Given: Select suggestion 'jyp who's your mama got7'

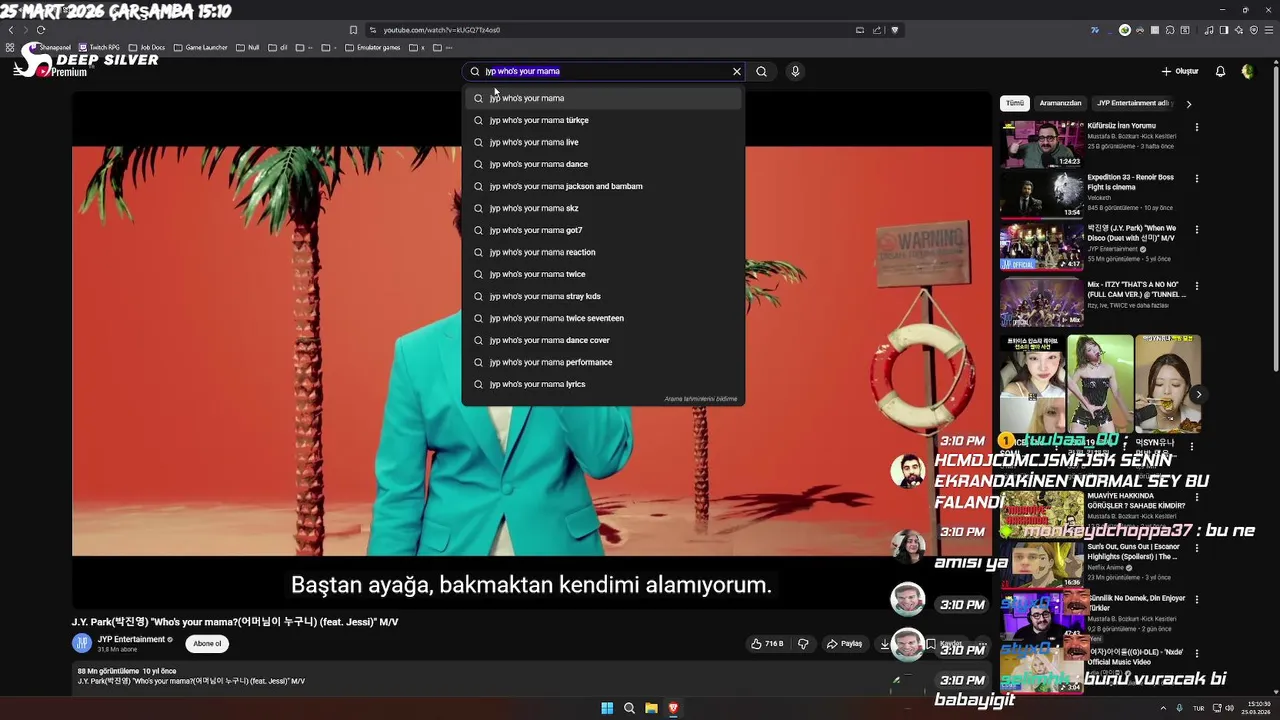Looking at the screenshot, I should coord(603,230).
